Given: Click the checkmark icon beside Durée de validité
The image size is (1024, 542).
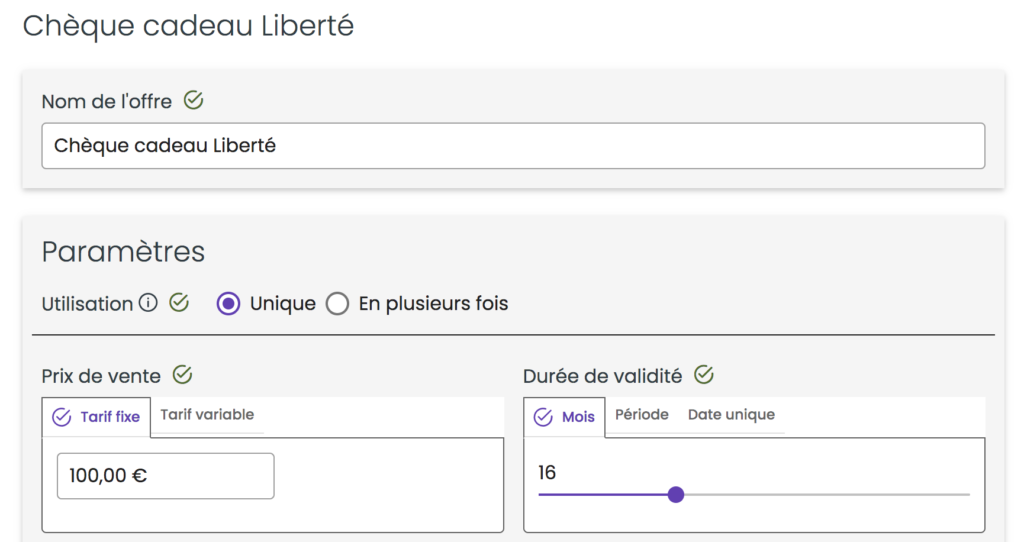Looking at the screenshot, I should coord(704,375).
